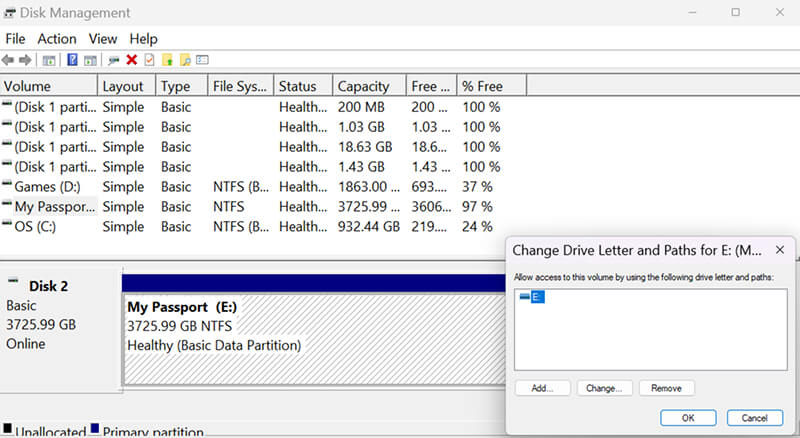This screenshot has height=438, width=800.
Task: Click the drive icon beside My Passport row
Action: point(7,203)
